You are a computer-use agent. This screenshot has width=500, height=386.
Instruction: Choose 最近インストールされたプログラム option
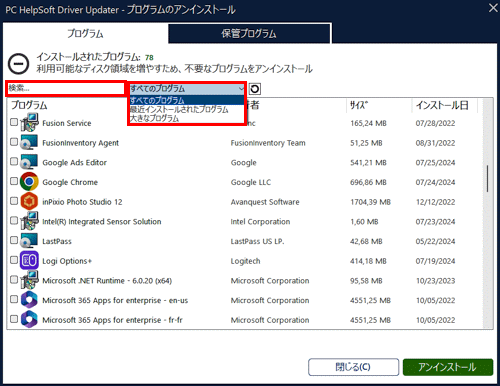[187, 109]
